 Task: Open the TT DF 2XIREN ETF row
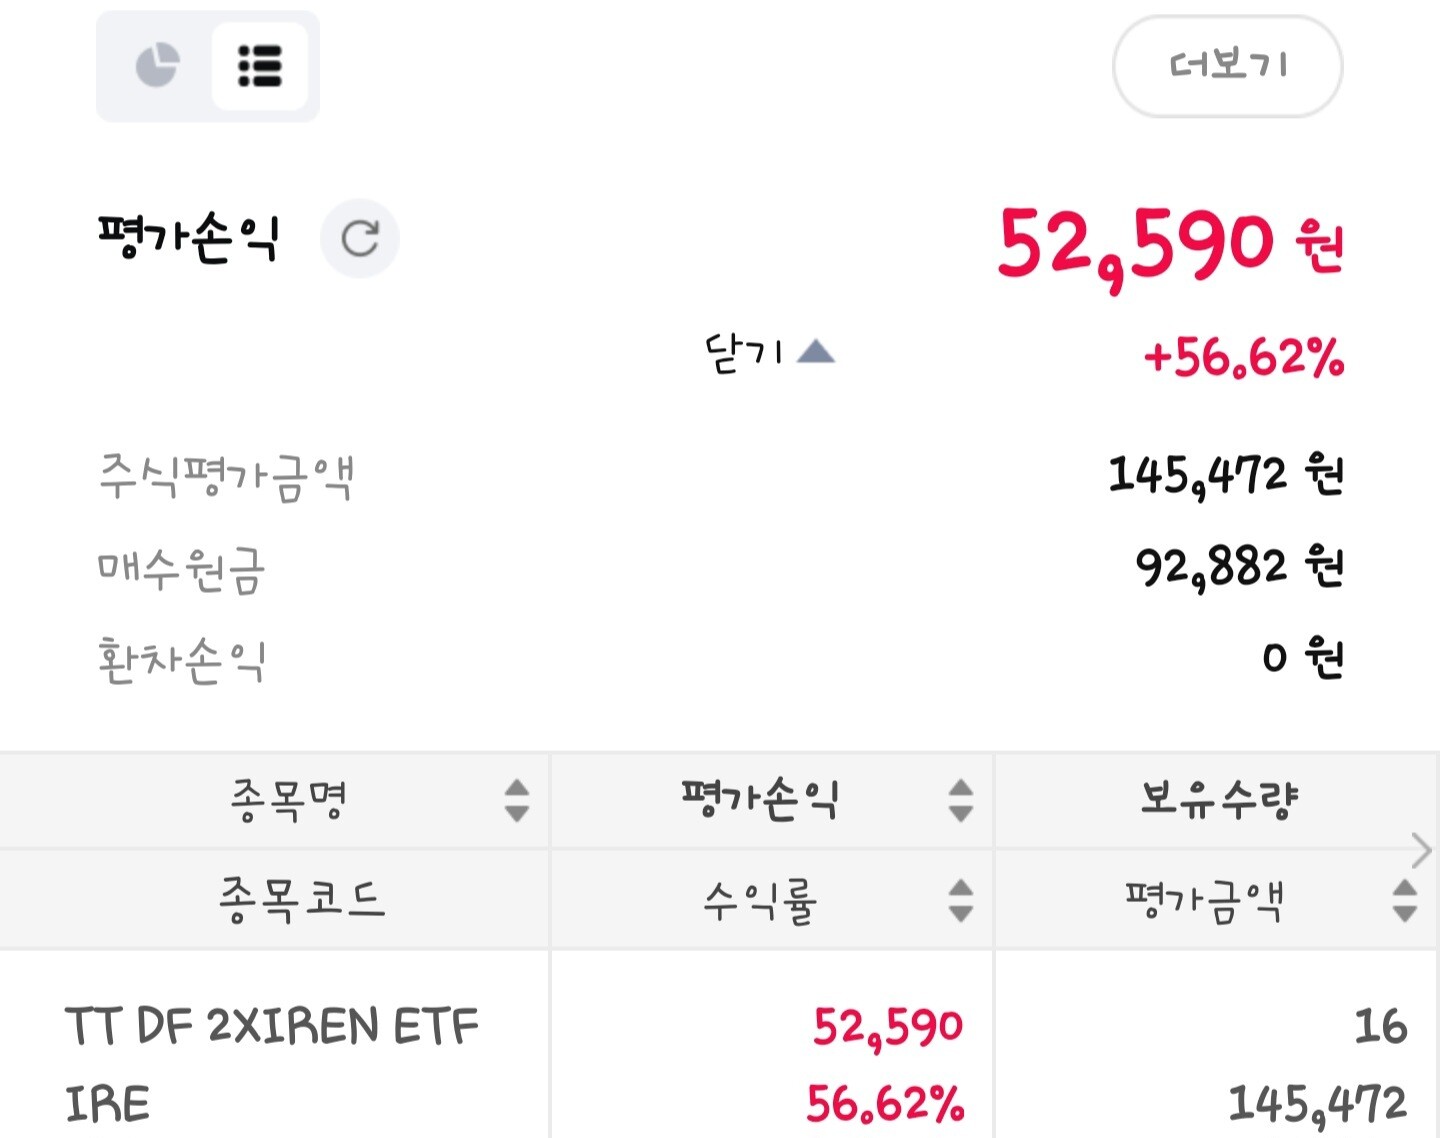(272, 1027)
